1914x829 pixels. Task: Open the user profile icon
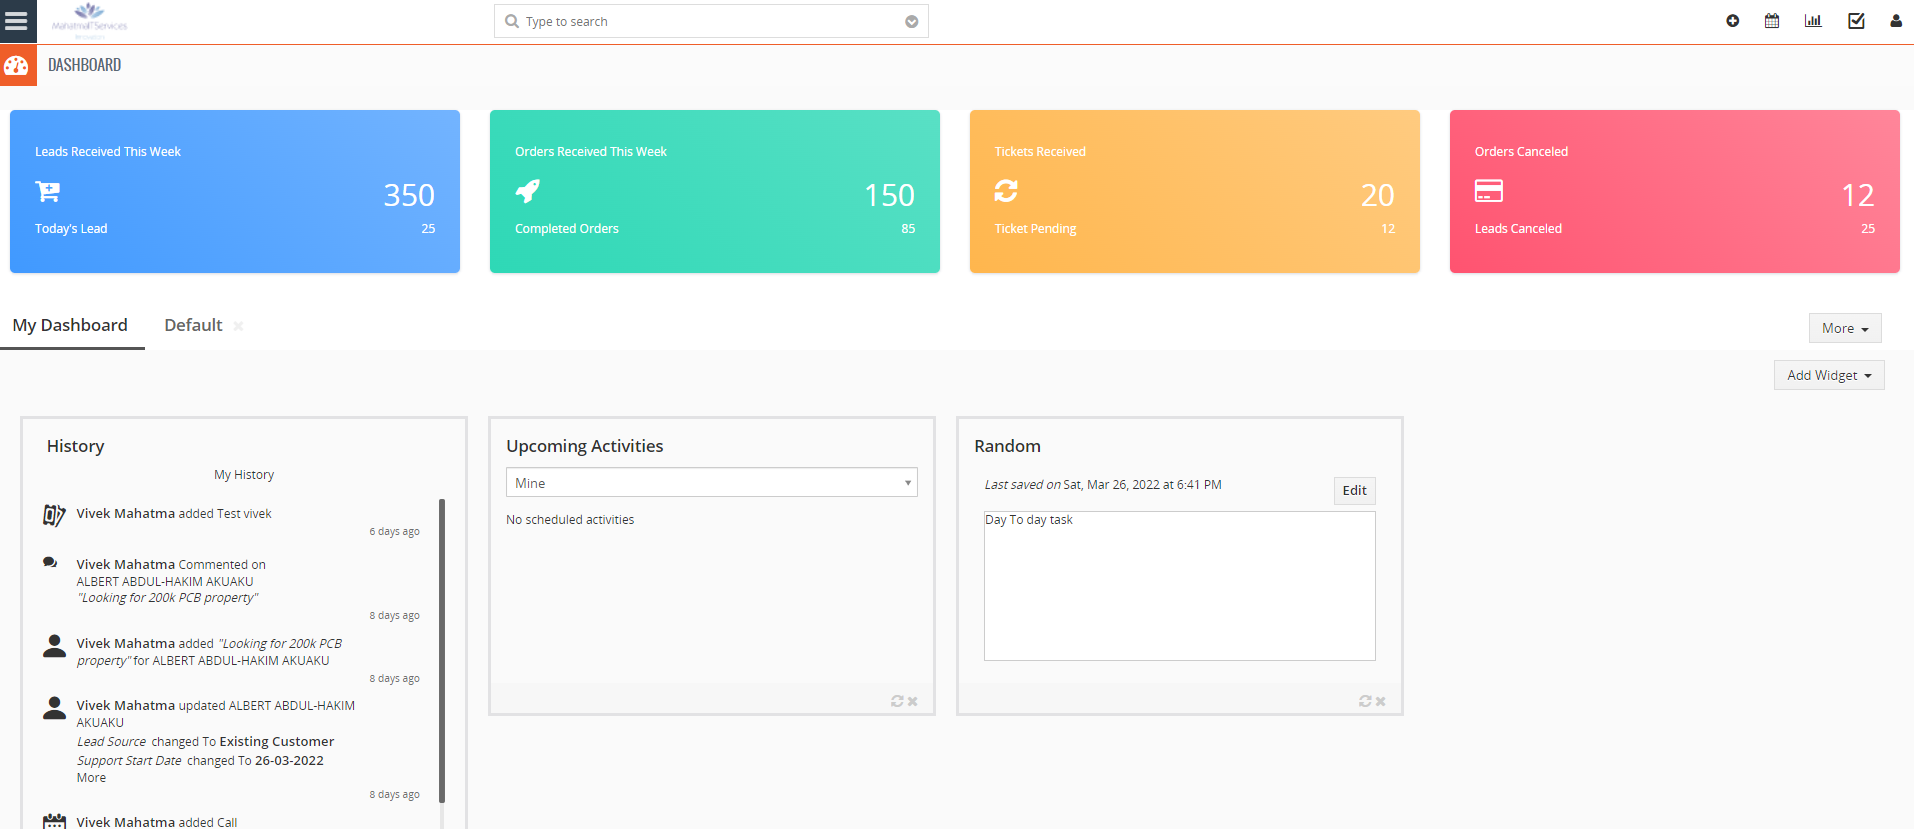pyautogui.click(x=1896, y=21)
